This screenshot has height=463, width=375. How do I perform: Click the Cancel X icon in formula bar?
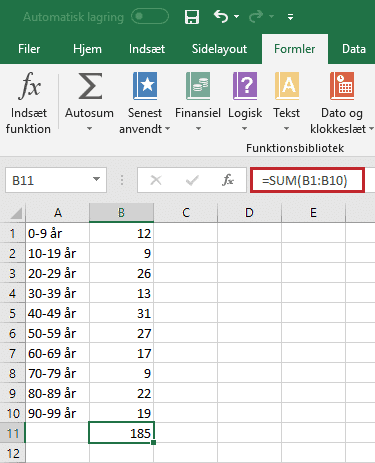[x=156, y=180]
